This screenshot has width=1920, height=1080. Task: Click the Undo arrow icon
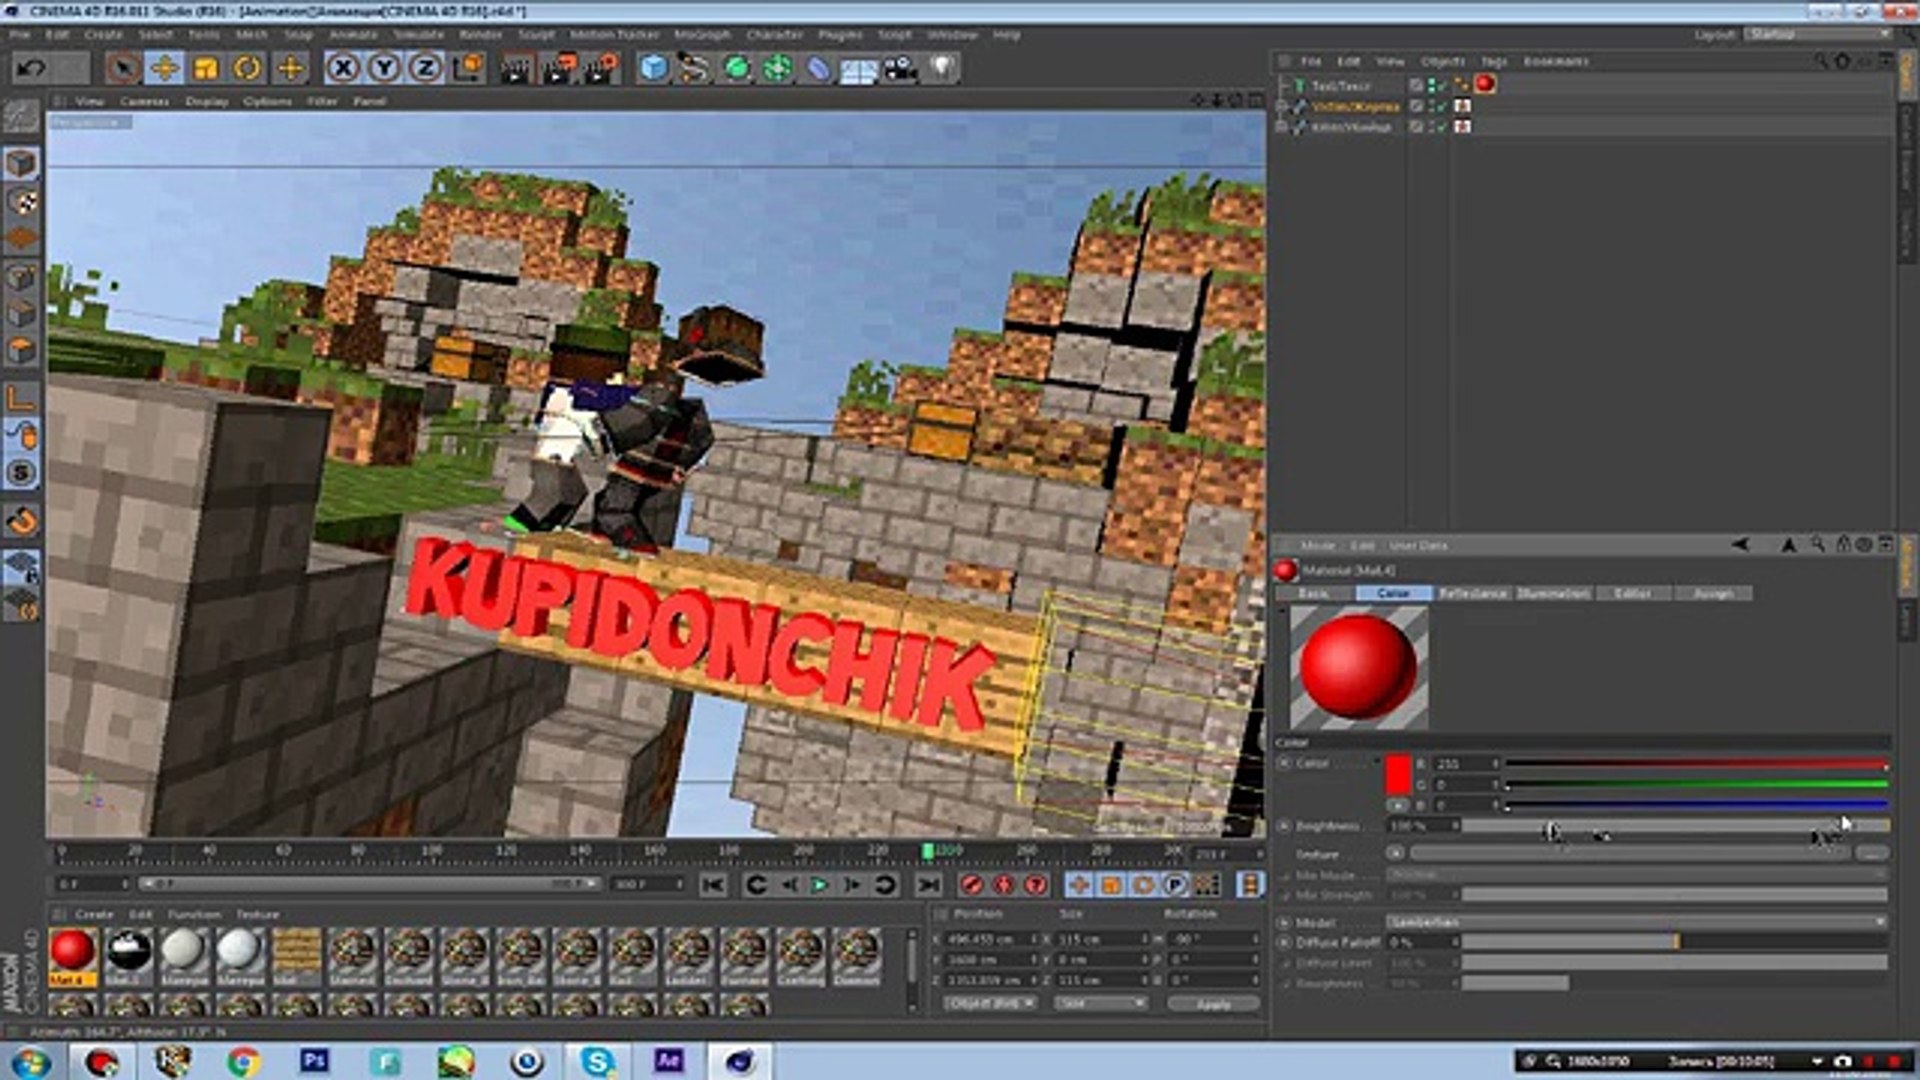coord(31,68)
